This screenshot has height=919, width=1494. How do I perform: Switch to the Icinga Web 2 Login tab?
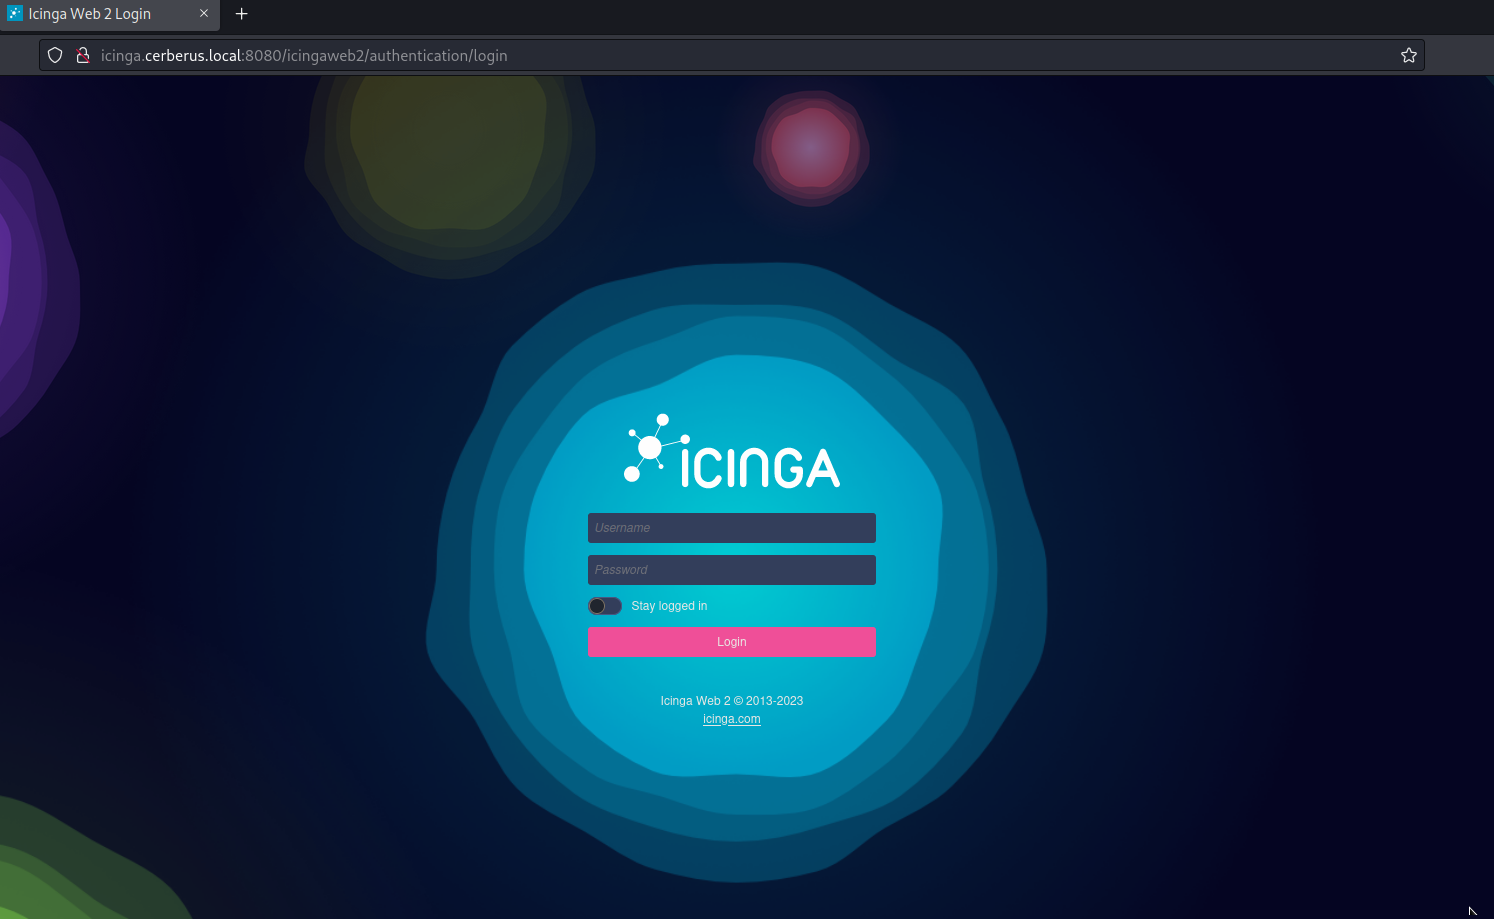point(100,14)
